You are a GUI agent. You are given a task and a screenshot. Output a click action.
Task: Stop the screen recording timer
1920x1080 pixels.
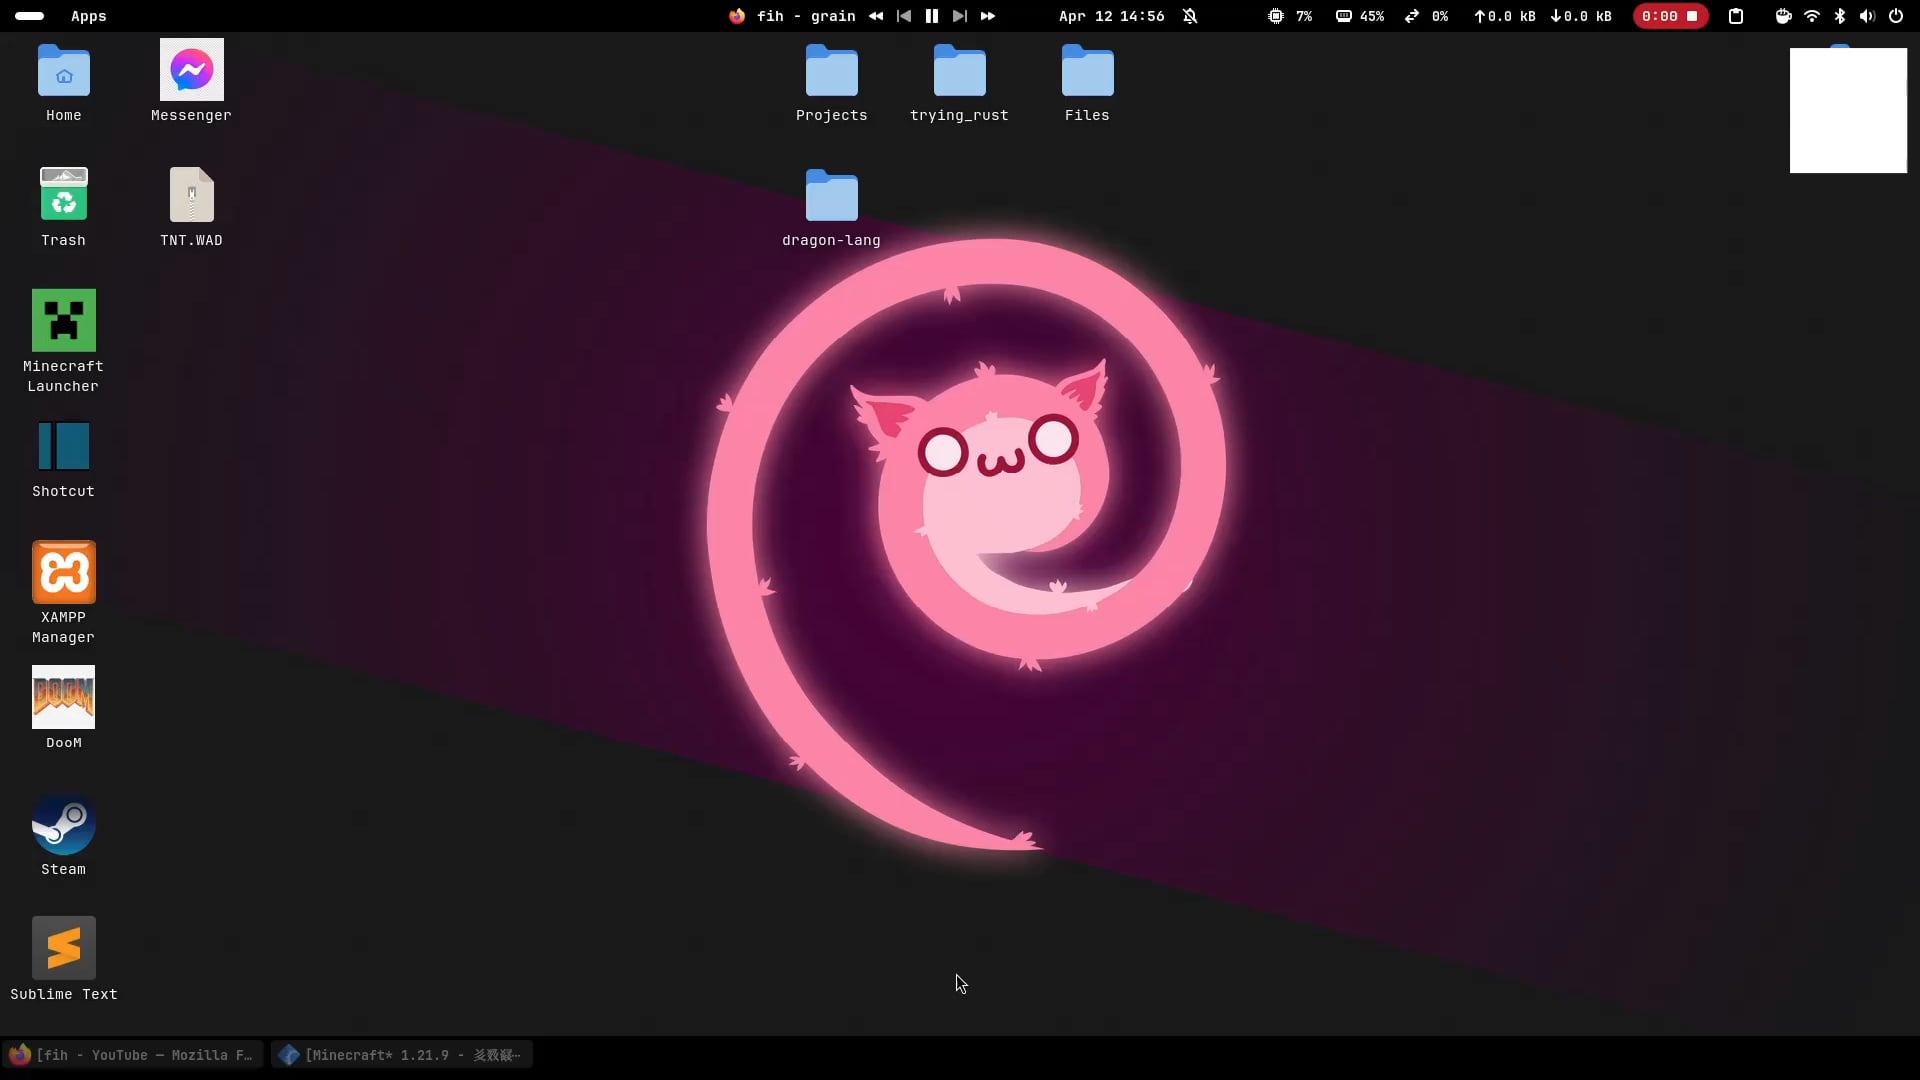1692,16
